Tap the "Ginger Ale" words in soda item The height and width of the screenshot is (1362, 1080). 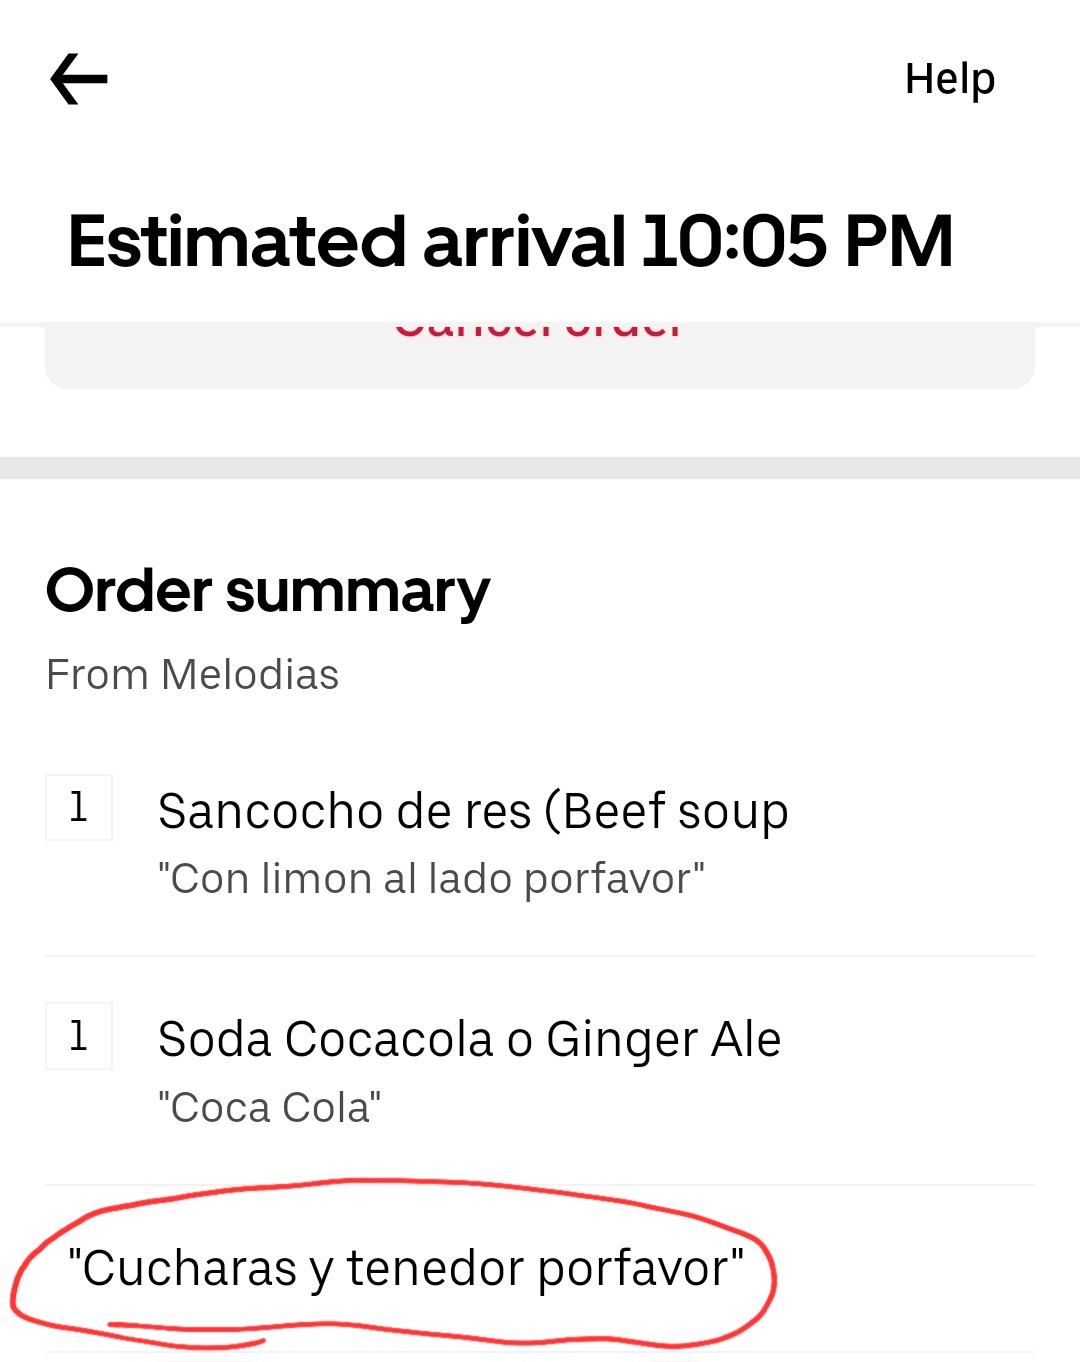(663, 1040)
